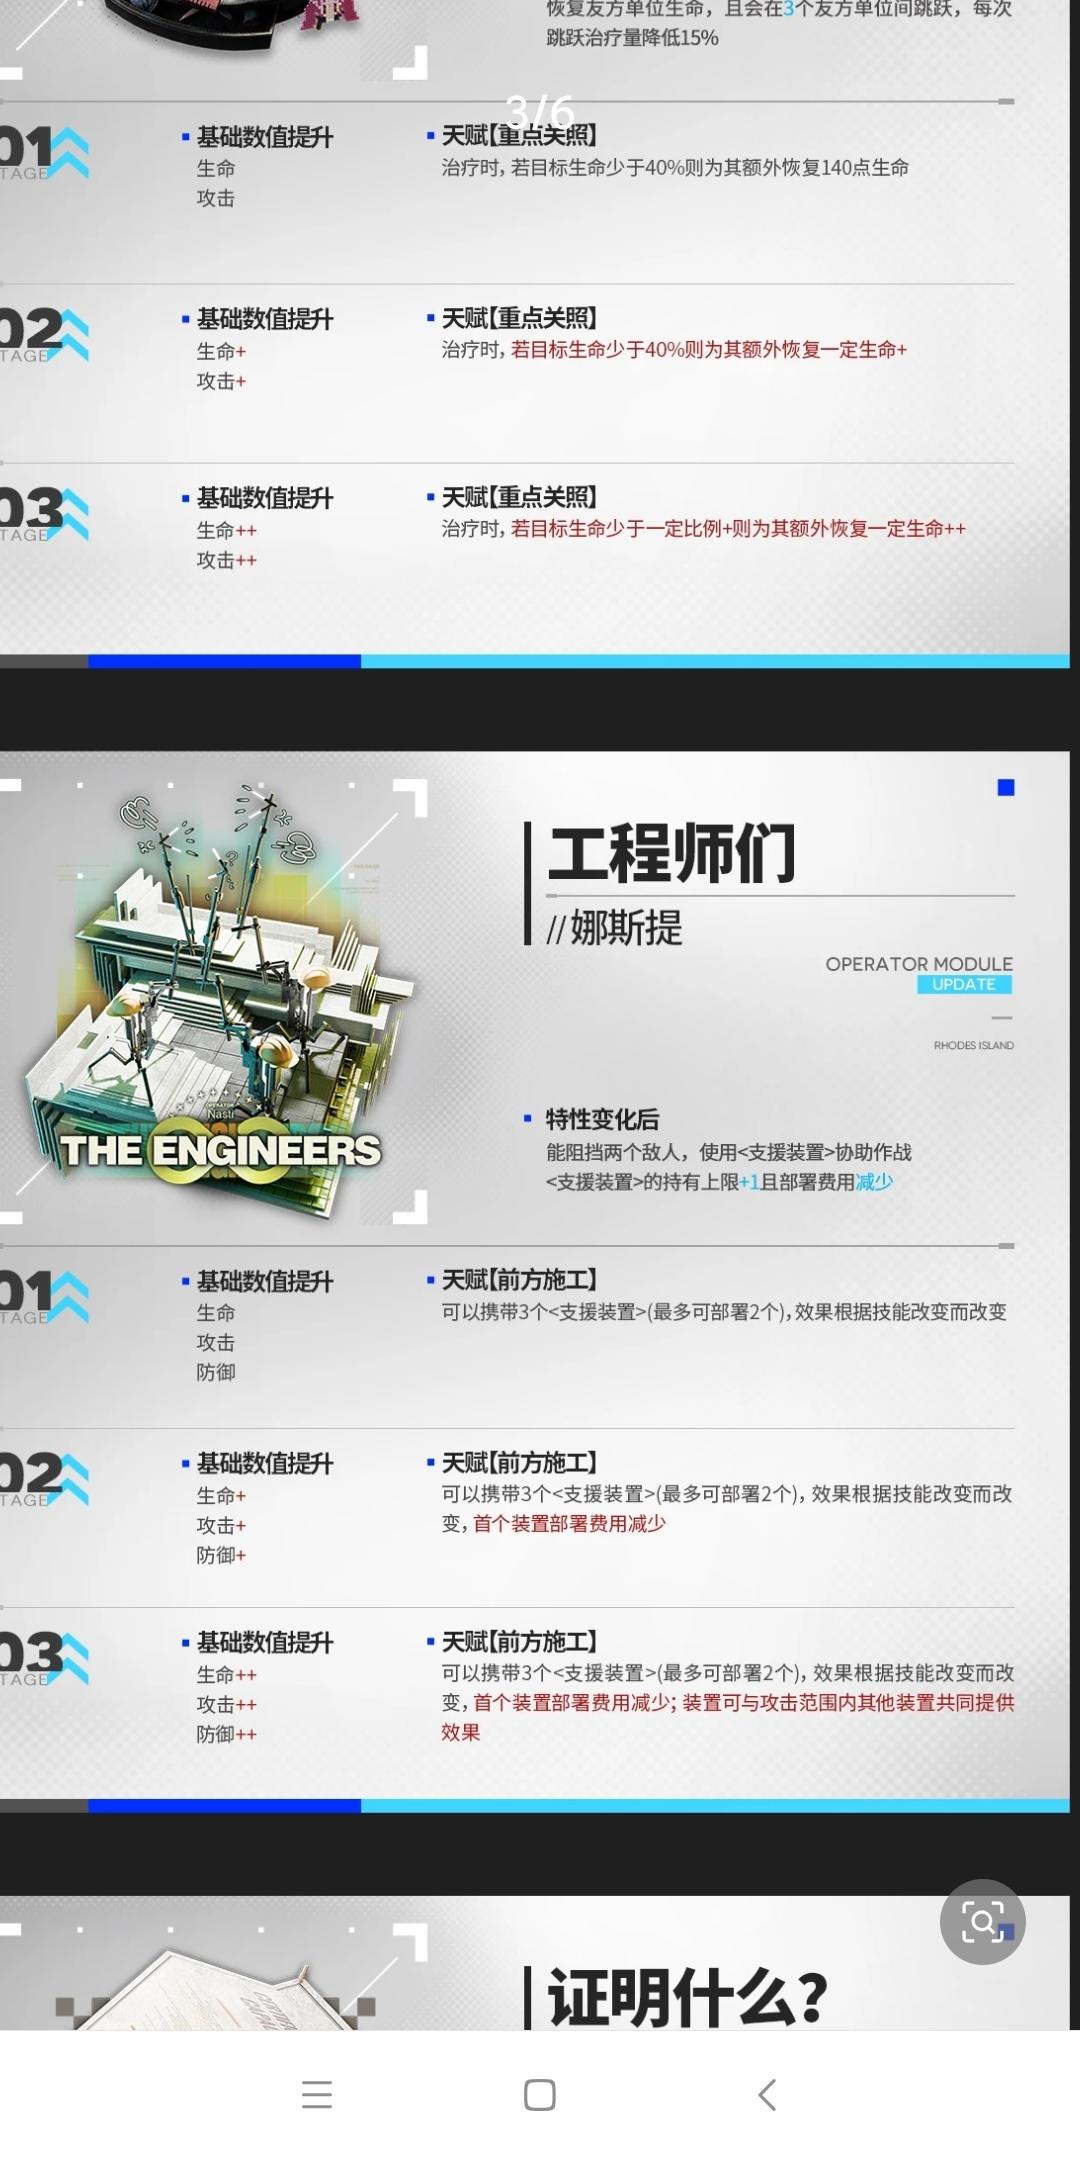1080x2160 pixels.
Task: Tap the 3/6 page indicator
Action: pyautogui.click(x=540, y=110)
